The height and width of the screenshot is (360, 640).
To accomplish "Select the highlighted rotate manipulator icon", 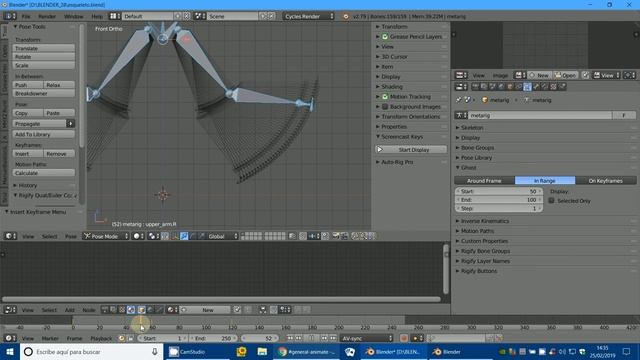I will tap(184, 236).
